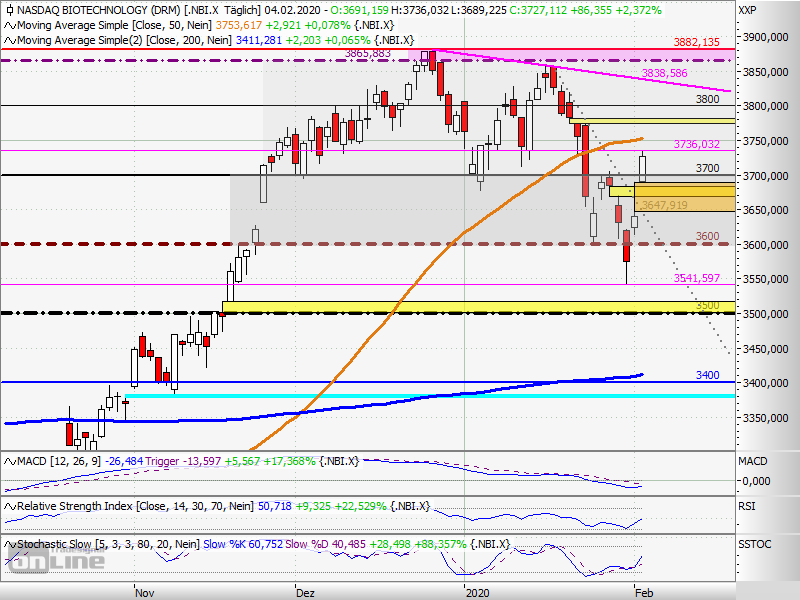Viewport: 800px width, 600px height.
Task: Click the SSTOC panel axis label
Action: [x=755, y=544]
